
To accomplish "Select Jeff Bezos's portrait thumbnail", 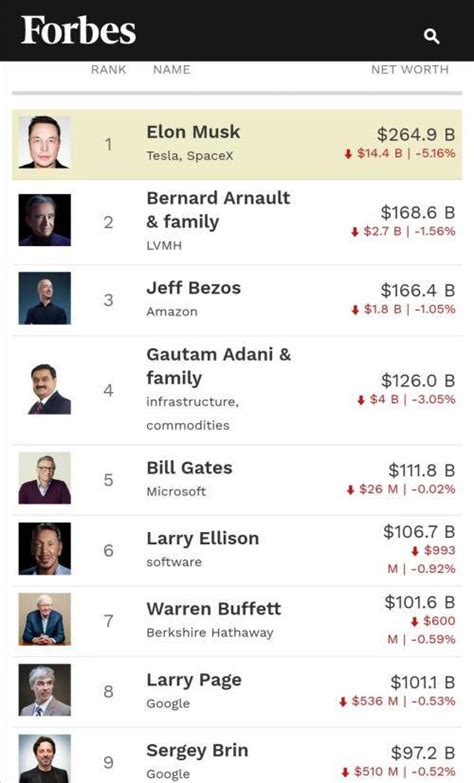I will point(44,298).
